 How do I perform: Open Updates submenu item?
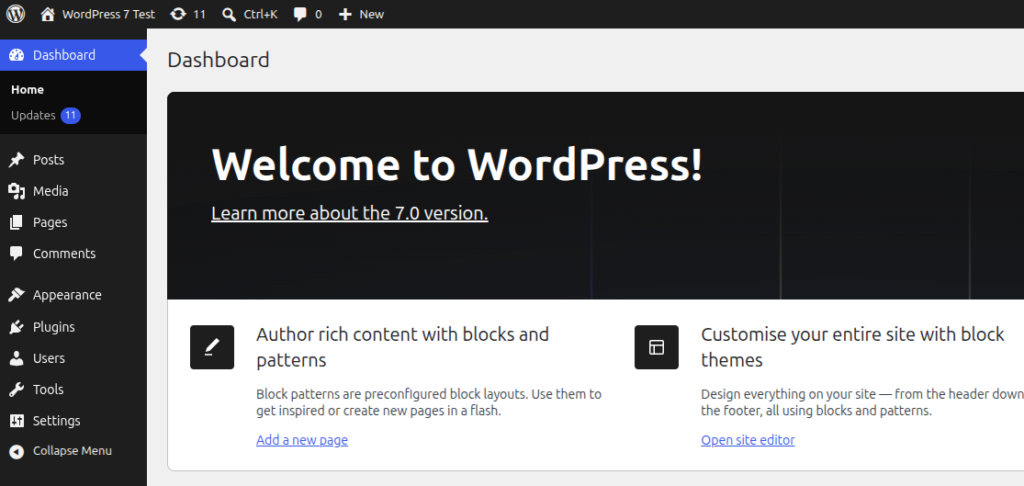pos(33,116)
